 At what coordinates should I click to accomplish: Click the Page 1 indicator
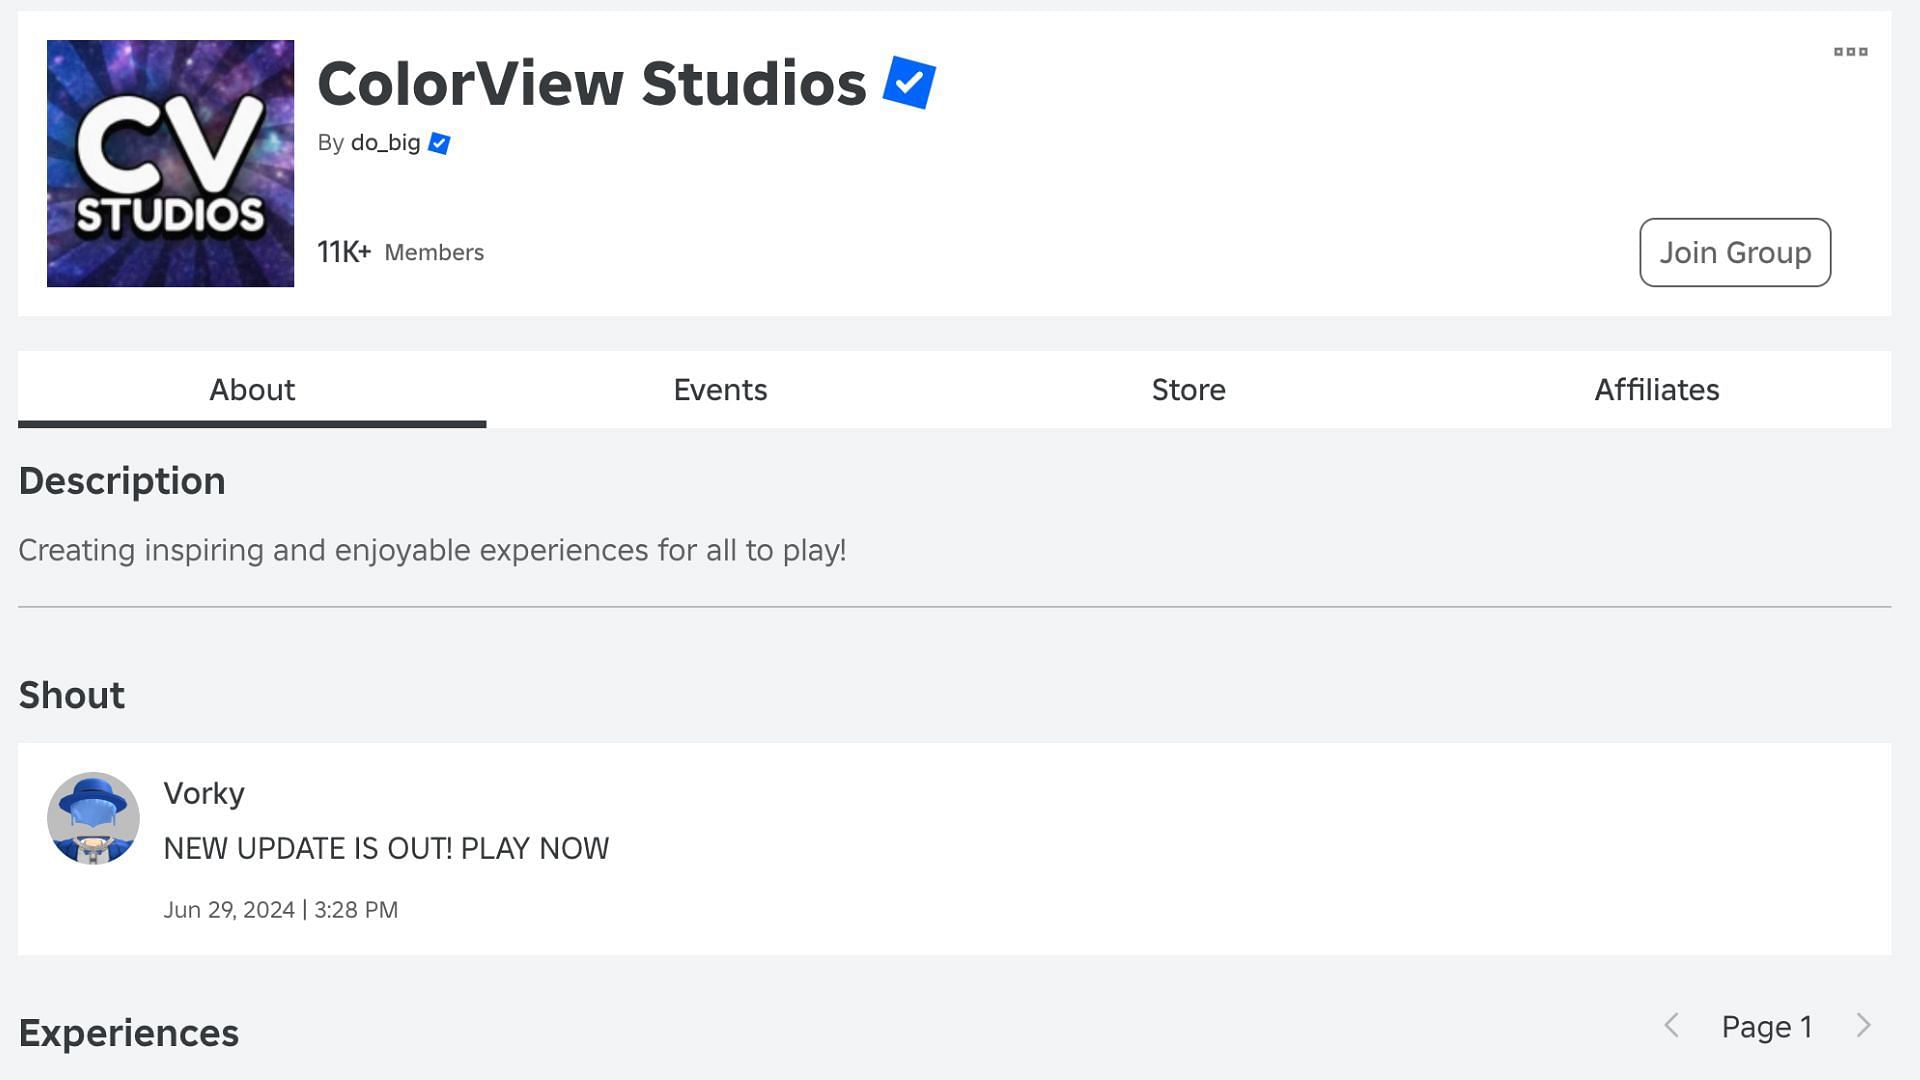click(x=1767, y=1027)
